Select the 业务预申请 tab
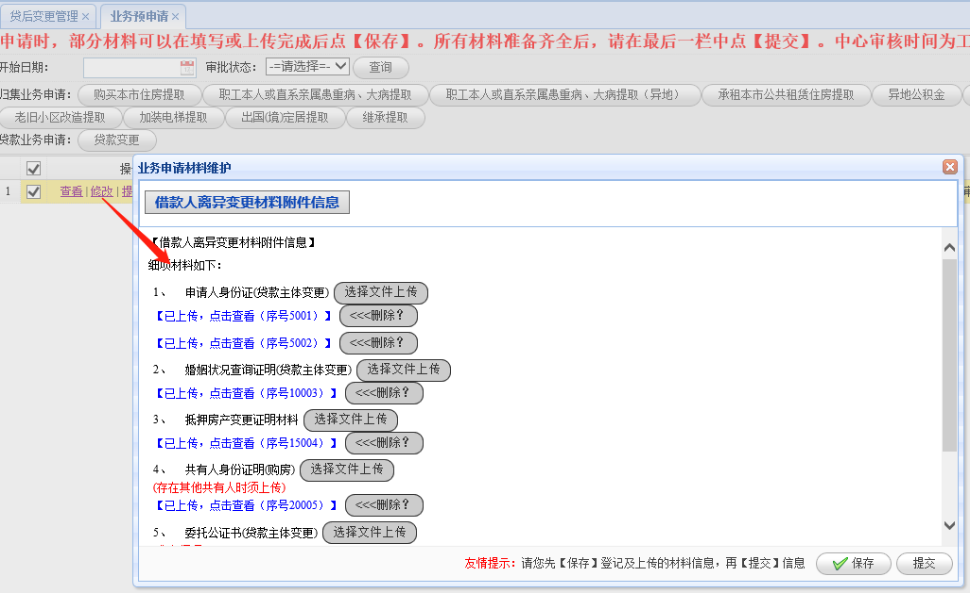 point(138,17)
